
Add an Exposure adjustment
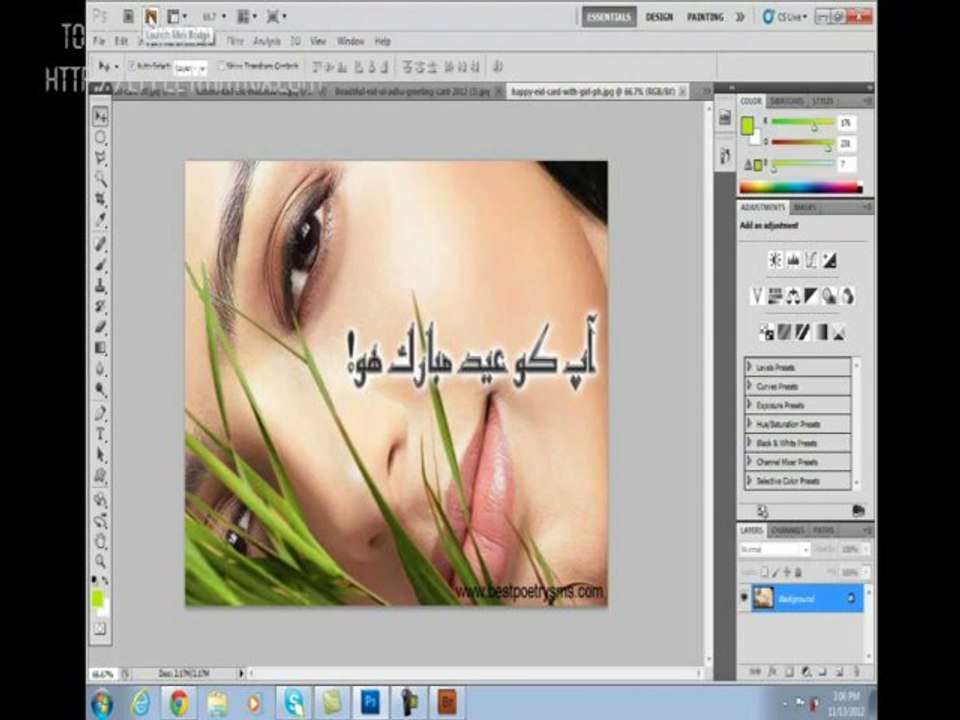(x=829, y=260)
